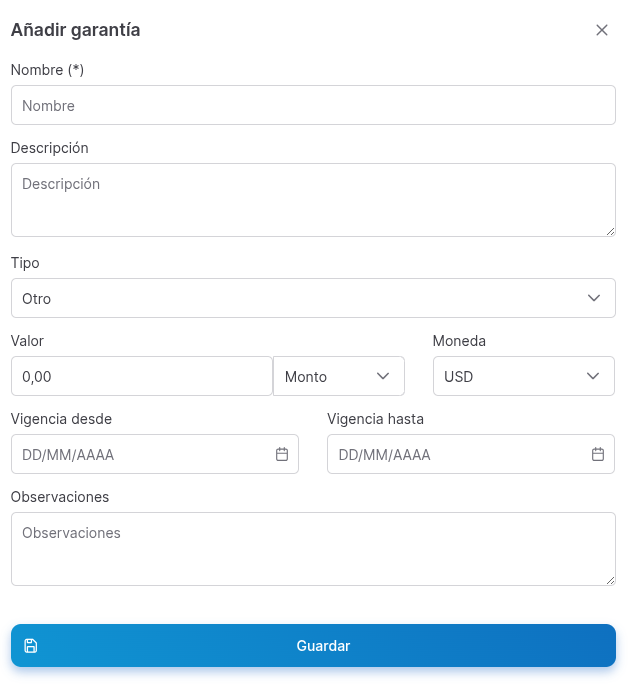631x690 pixels.
Task: Click the Añadir garantía title
Action: pos(75,30)
